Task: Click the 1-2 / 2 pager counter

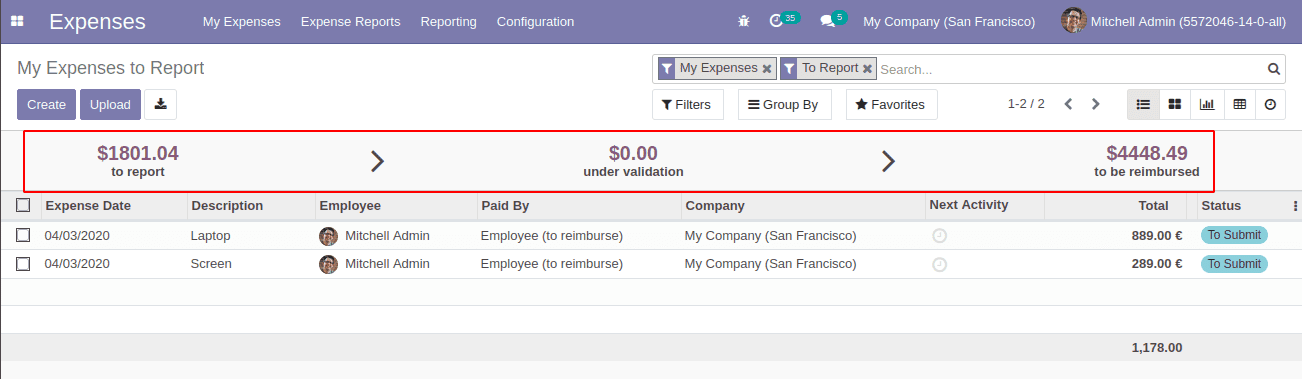Action: 1026,104
